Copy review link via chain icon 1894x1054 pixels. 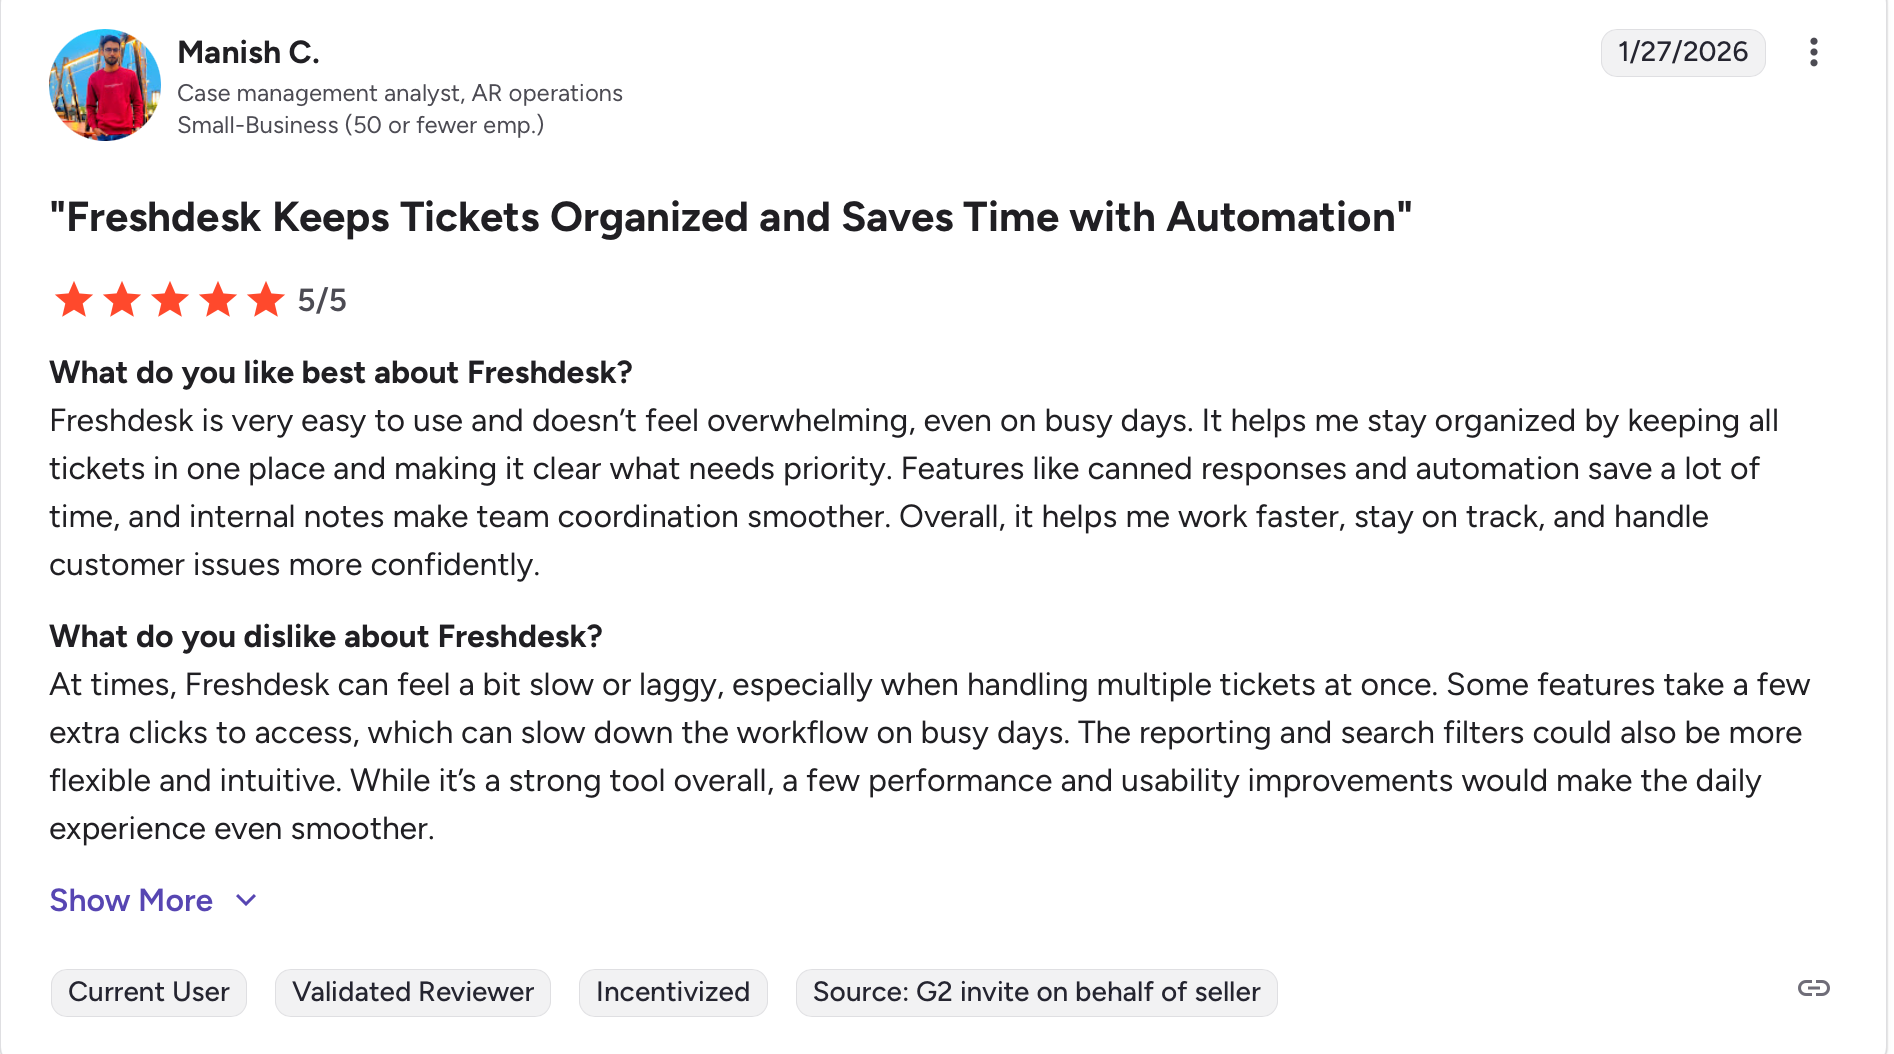coord(1813,989)
